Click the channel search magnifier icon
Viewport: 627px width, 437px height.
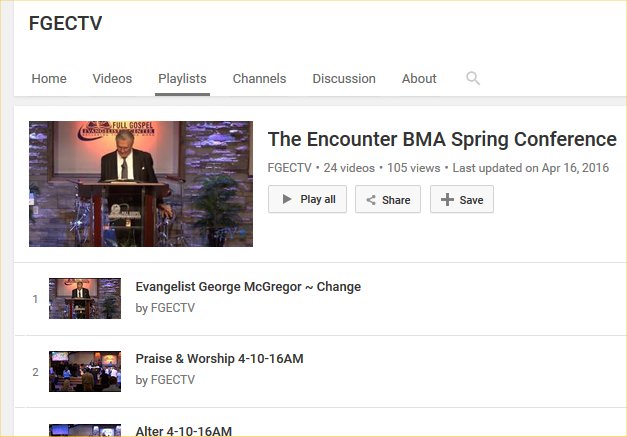[x=473, y=78]
